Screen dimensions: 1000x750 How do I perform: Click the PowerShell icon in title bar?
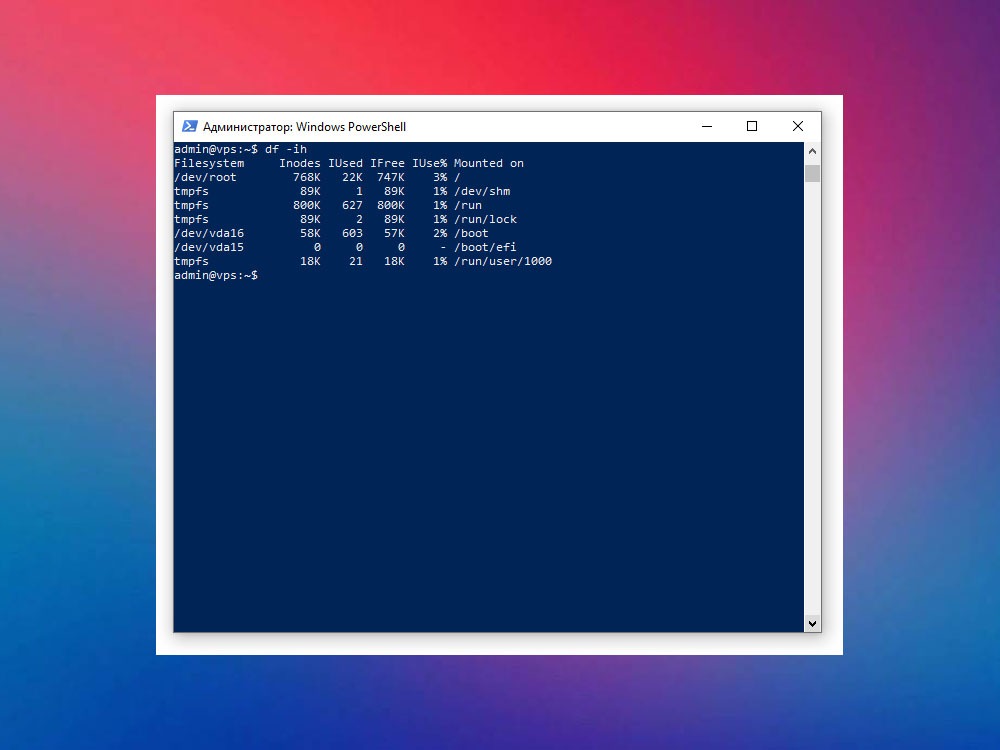[x=189, y=126]
